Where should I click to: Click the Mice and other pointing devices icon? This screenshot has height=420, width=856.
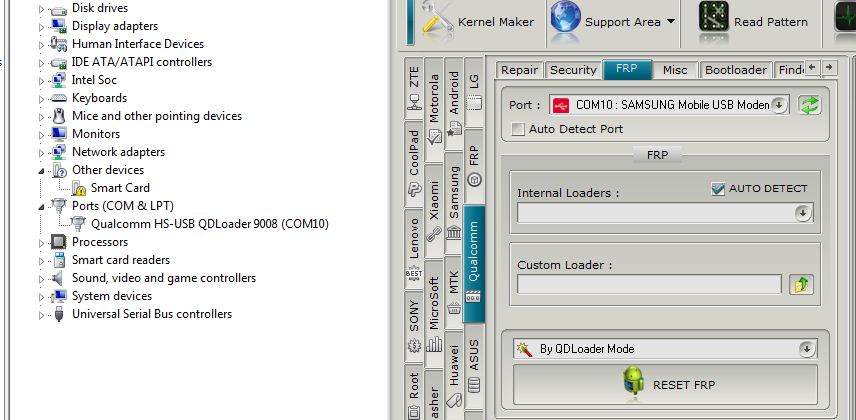[x=58, y=116]
